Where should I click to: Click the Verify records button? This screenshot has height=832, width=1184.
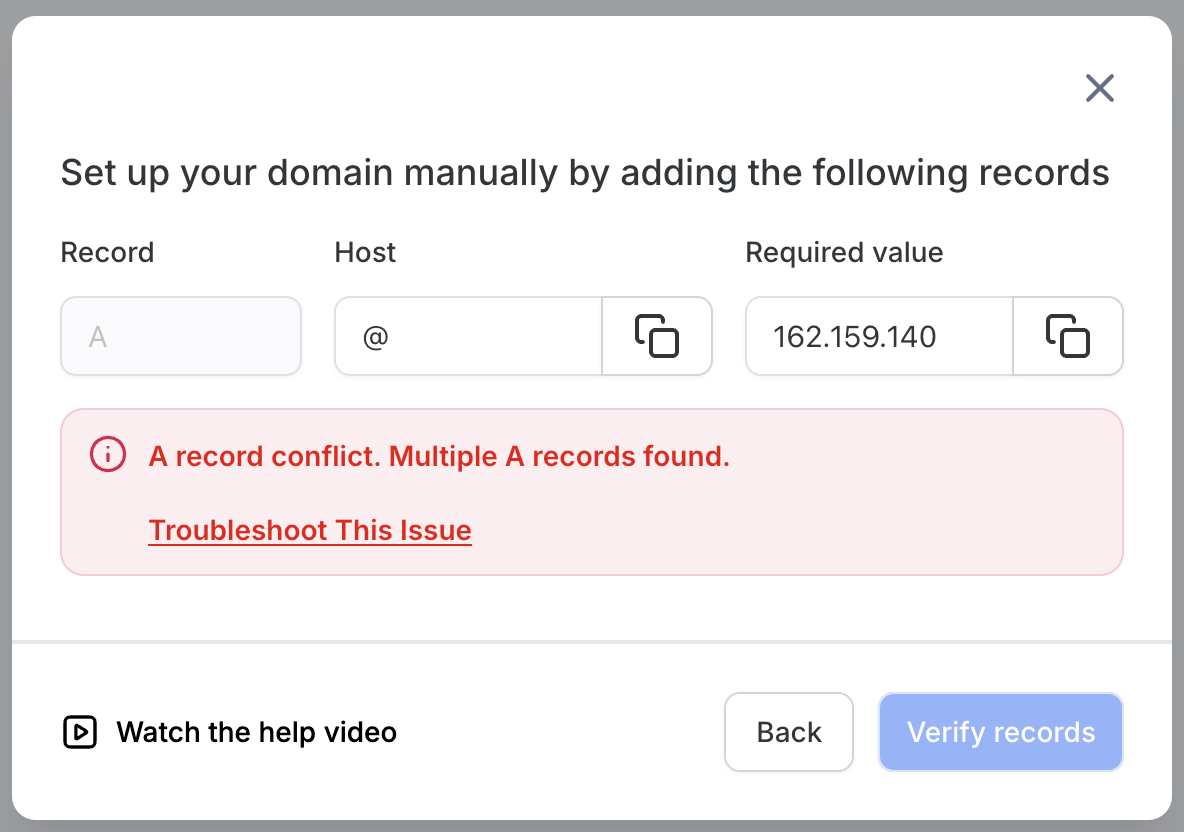coord(1001,732)
